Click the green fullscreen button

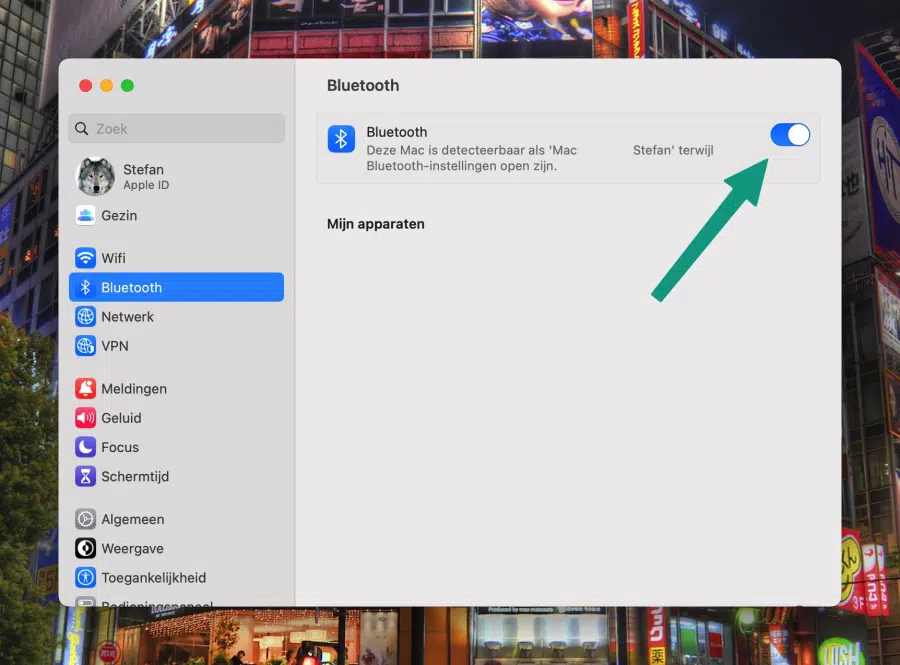tap(127, 85)
